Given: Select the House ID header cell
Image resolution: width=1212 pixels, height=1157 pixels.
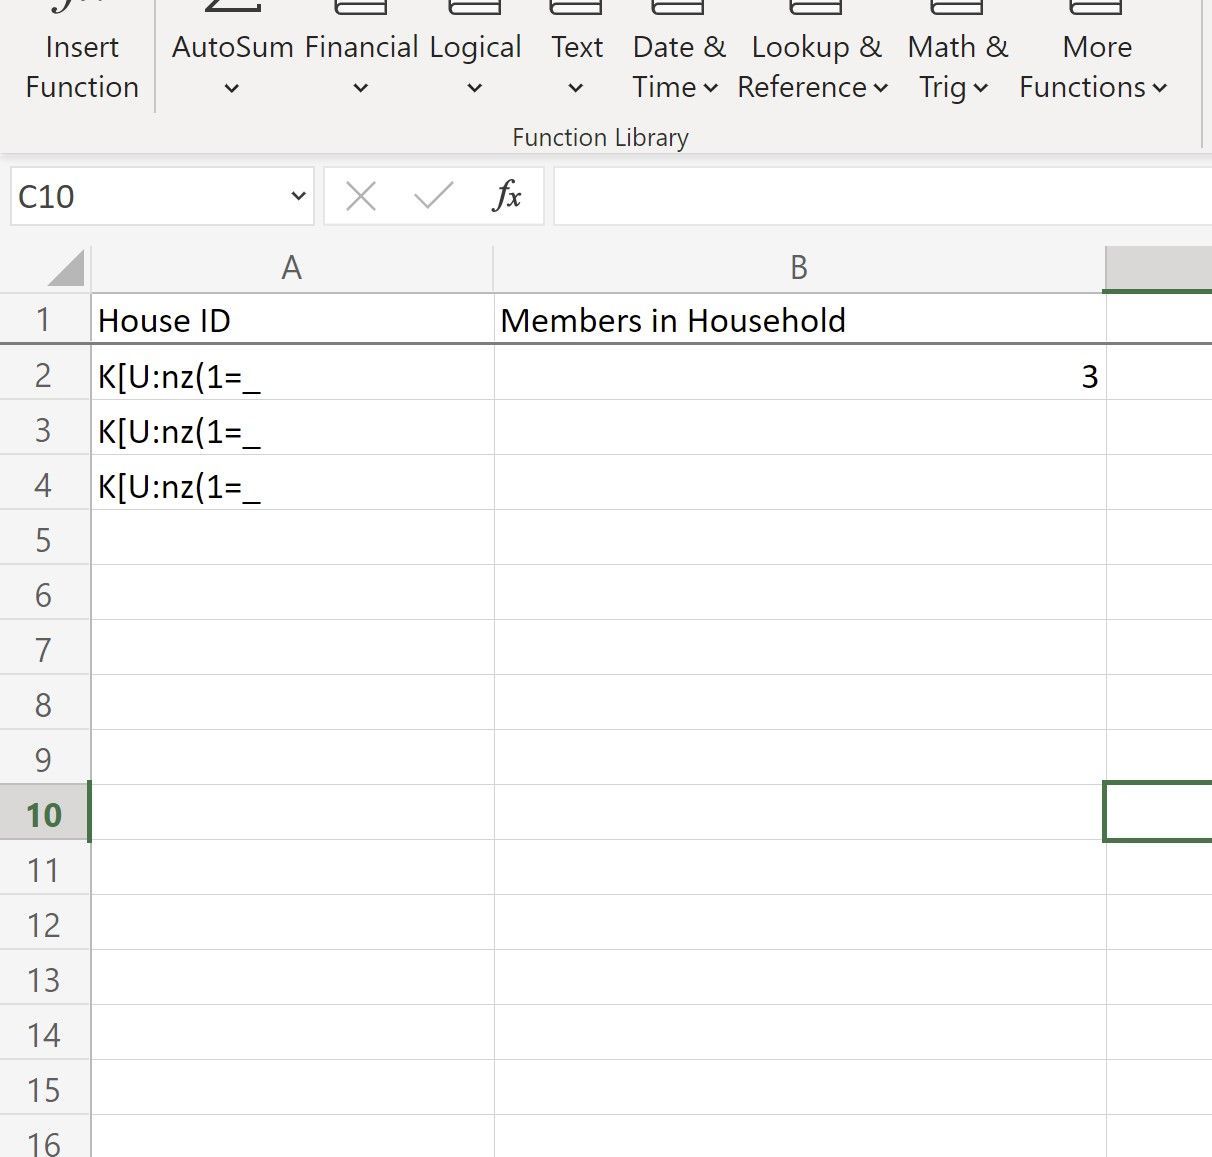Looking at the screenshot, I should tap(291, 320).
